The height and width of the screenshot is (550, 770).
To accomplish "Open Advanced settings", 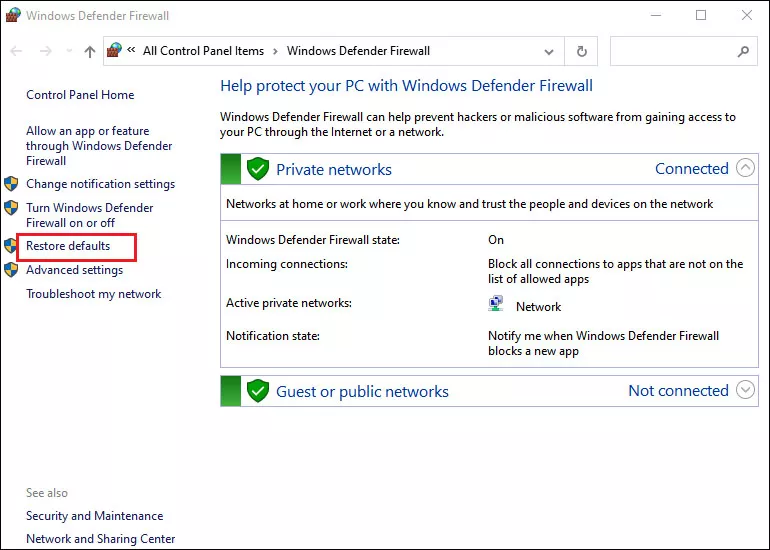I will pos(75,270).
